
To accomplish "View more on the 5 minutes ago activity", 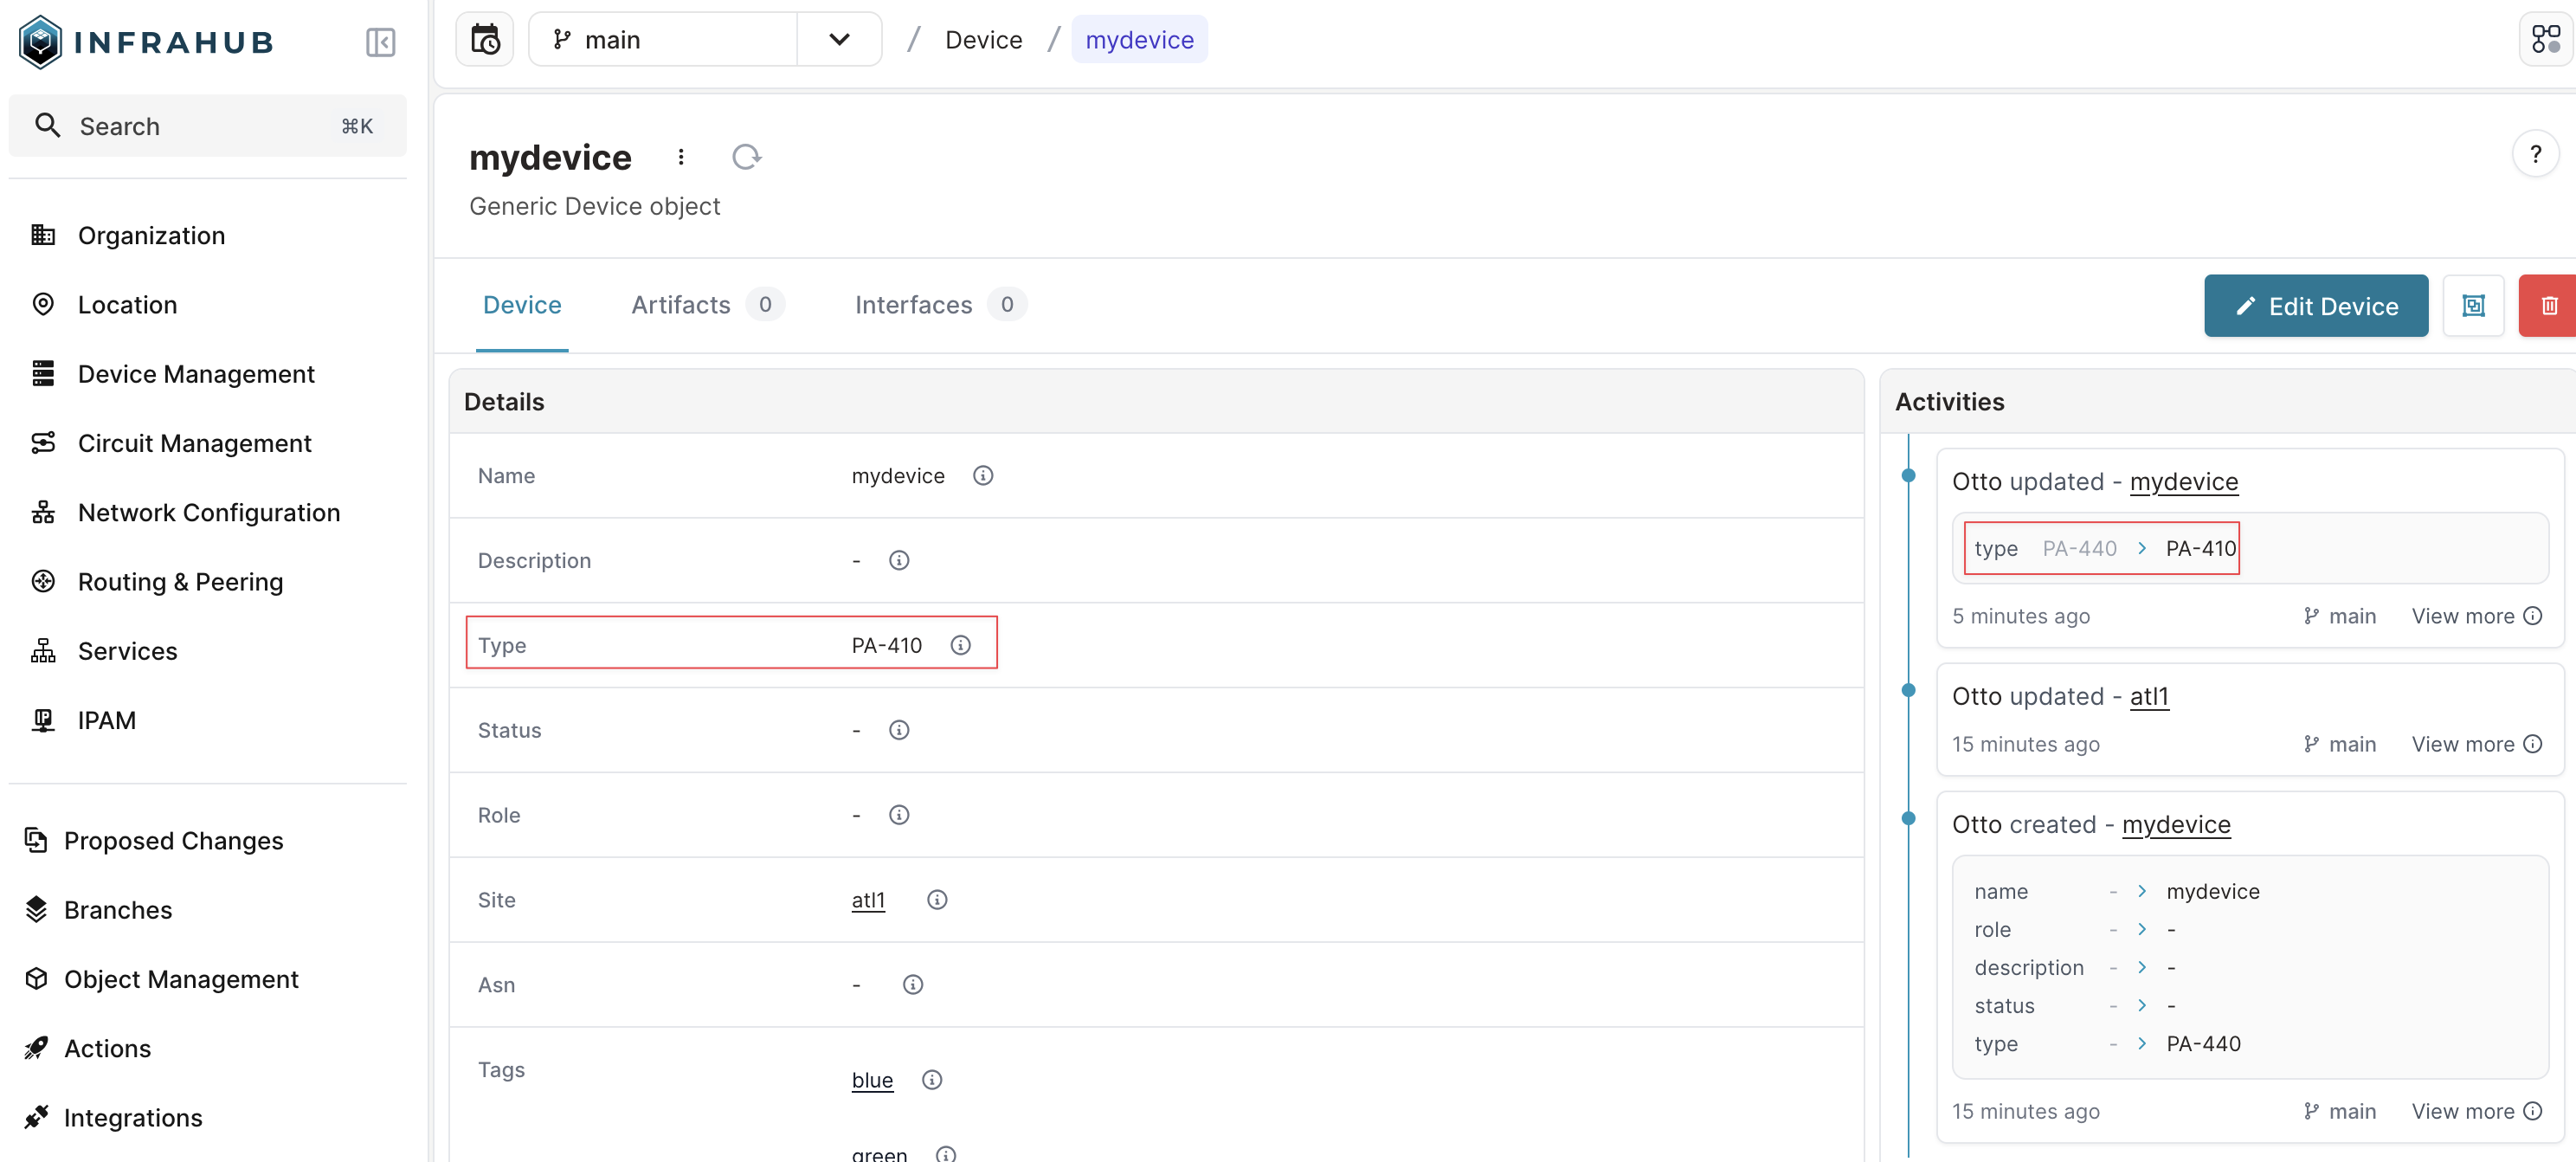I will 2476,617.
